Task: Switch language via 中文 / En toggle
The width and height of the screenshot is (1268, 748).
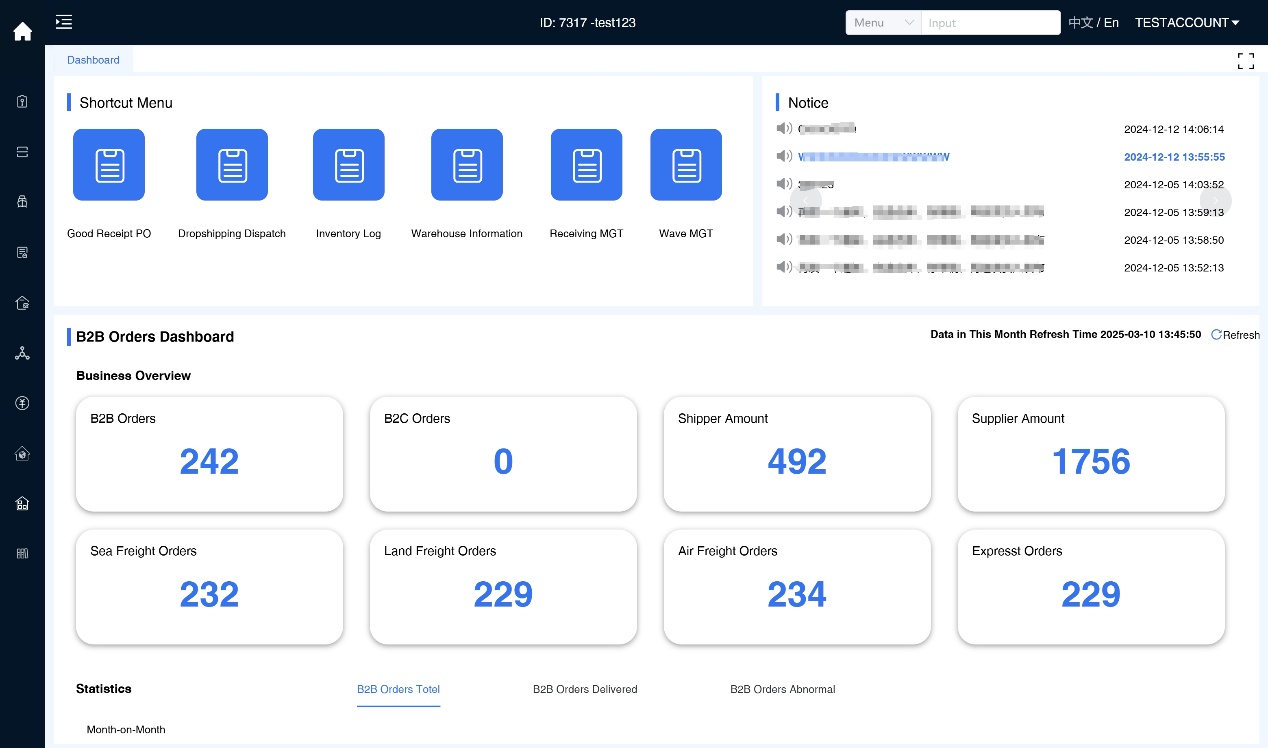Action: [x=1093, y=23]
